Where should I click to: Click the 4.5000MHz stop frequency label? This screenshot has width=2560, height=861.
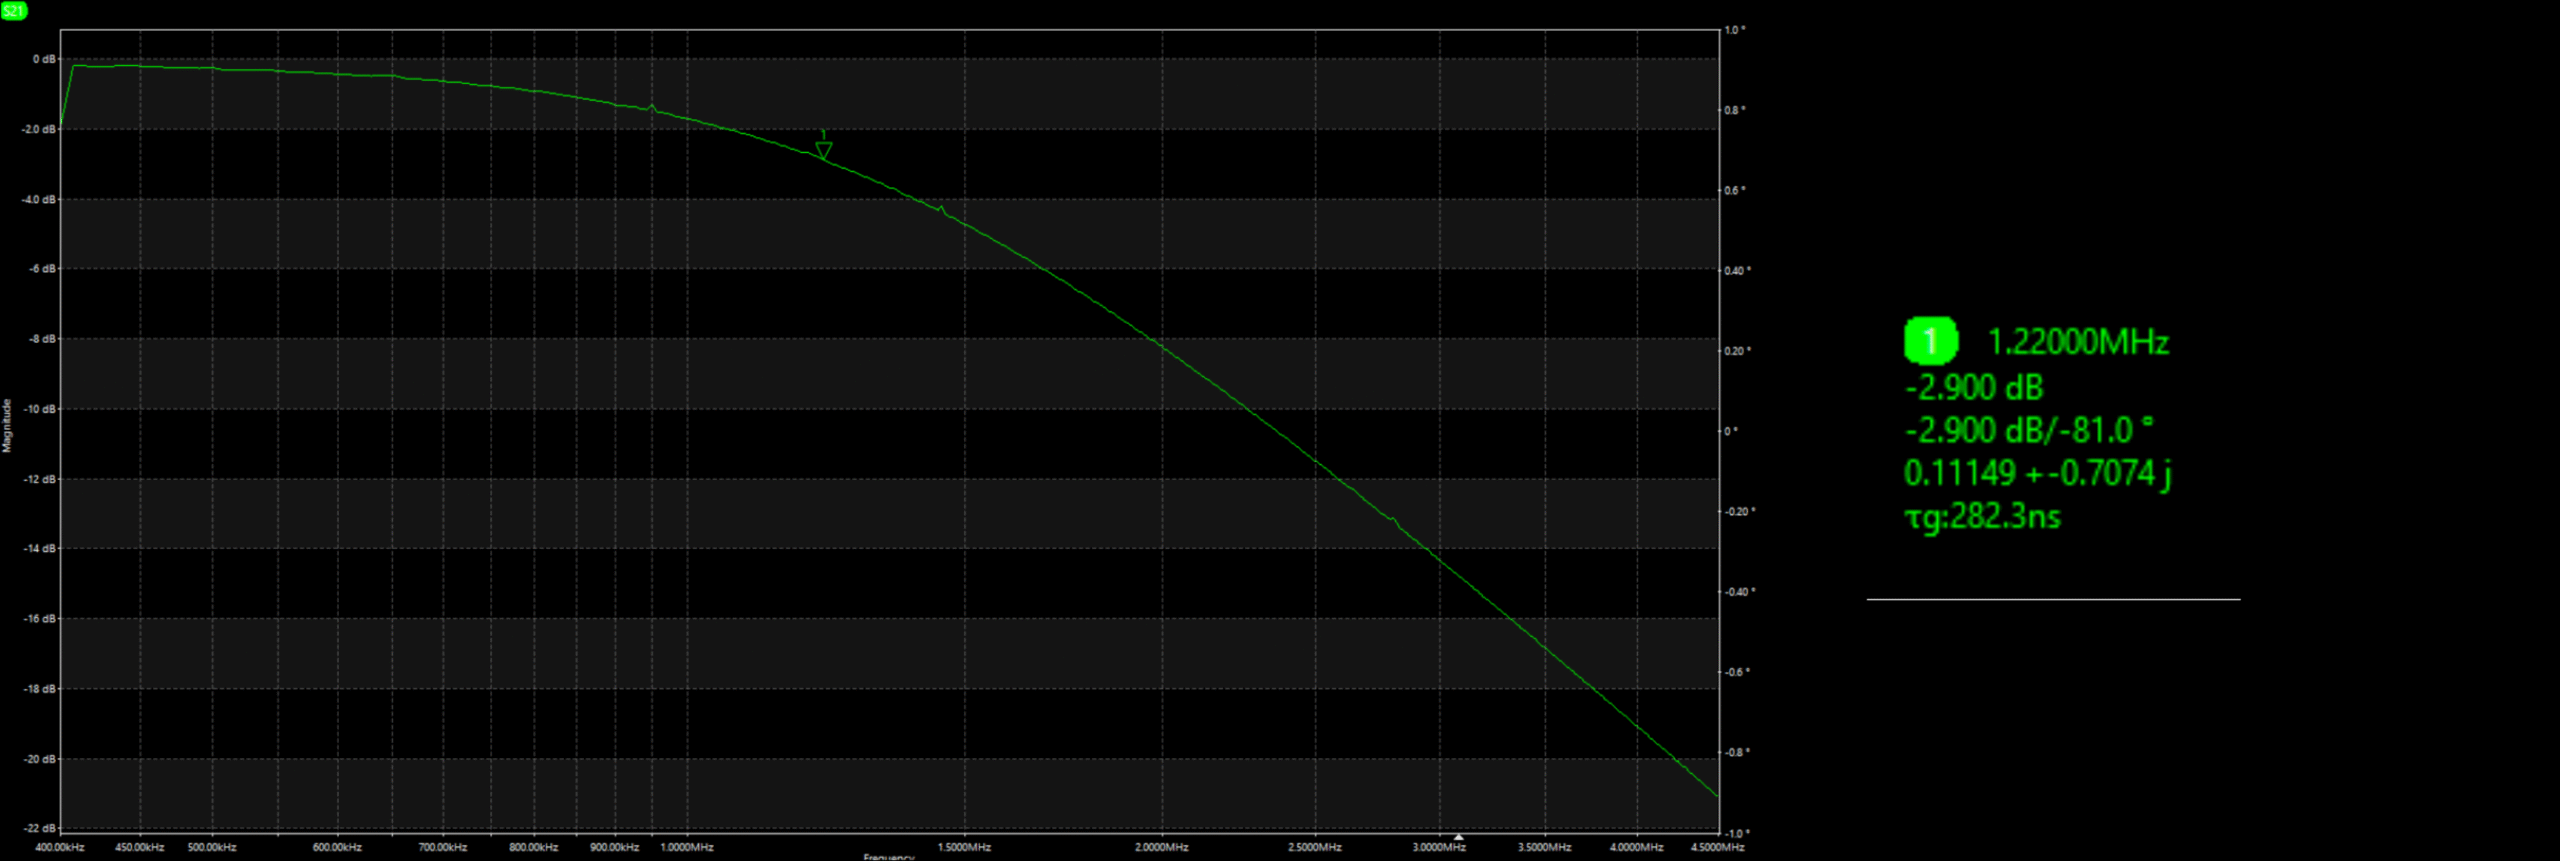pos(1717,847)
